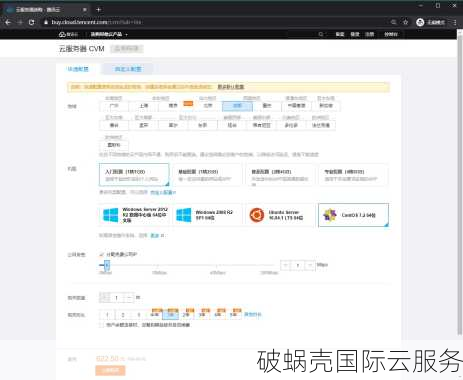Click the site header search magnifier icon

click(321, 34)
